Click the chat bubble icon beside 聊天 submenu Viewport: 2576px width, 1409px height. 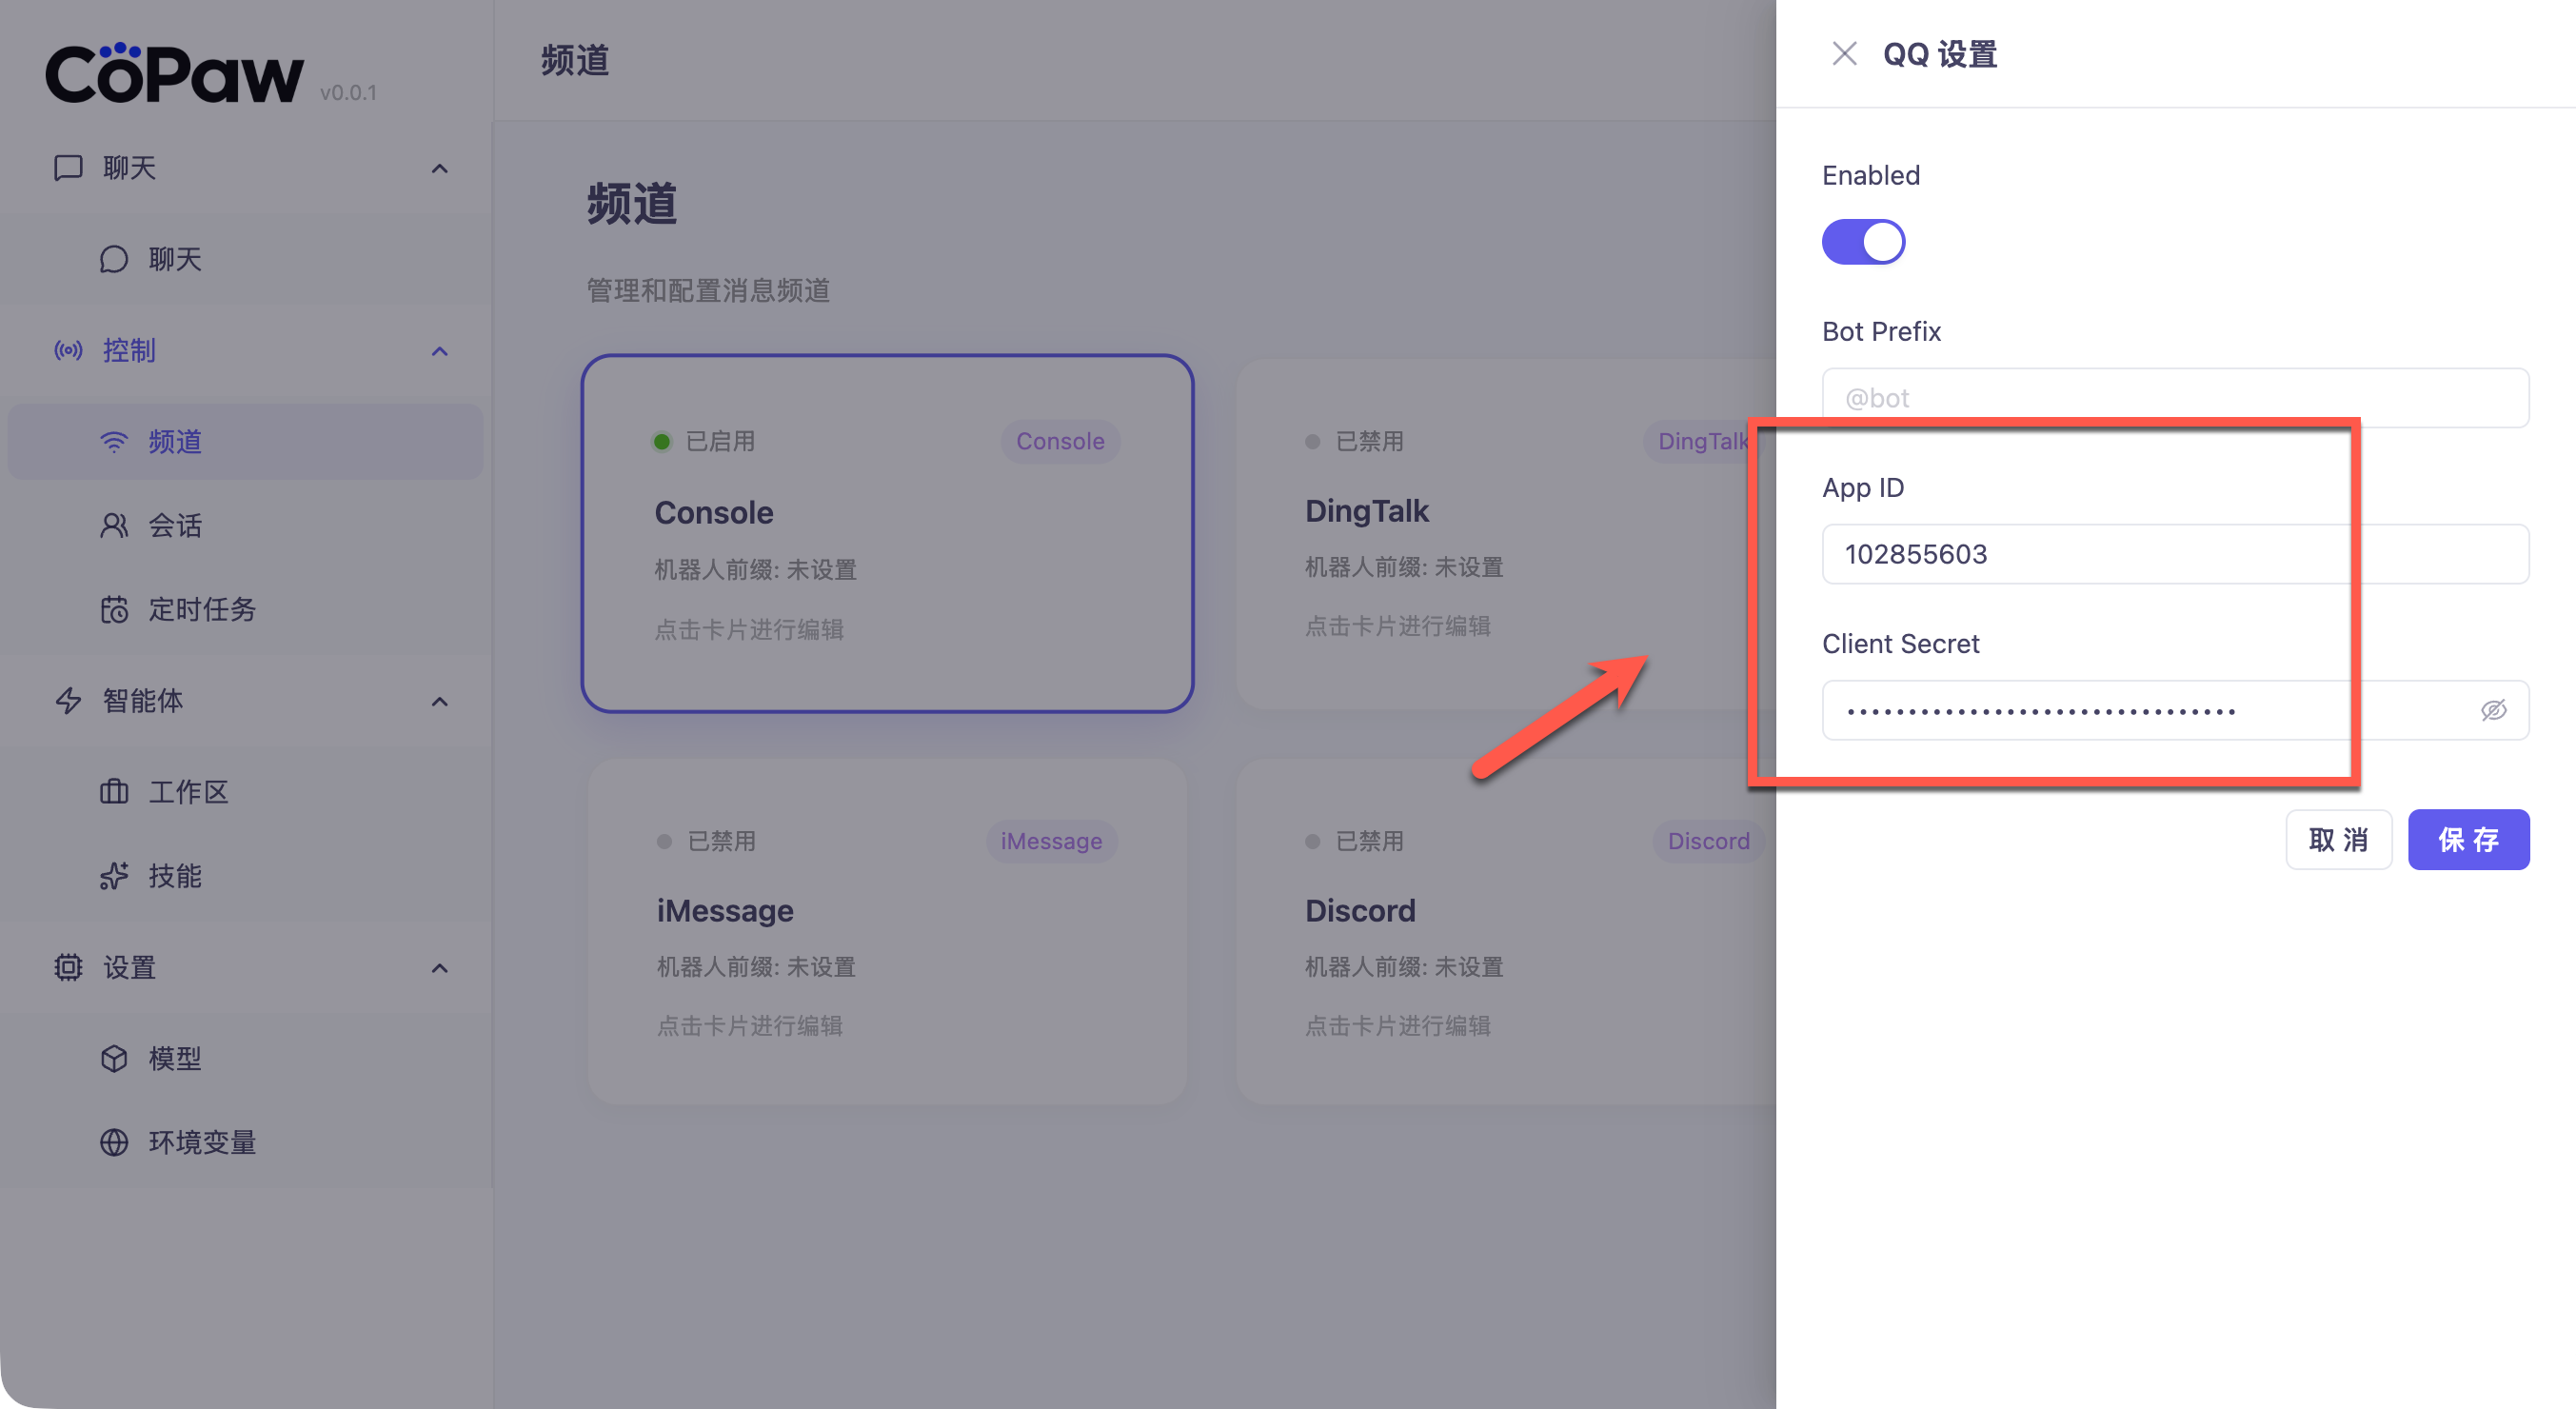click(114, 259)
